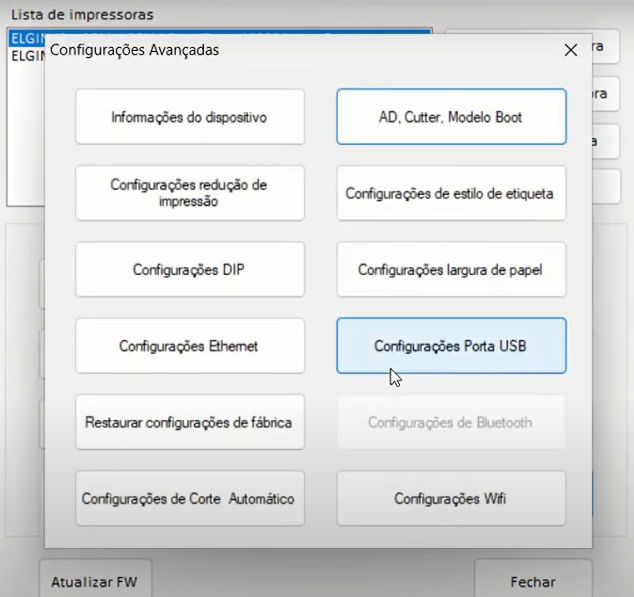634x597 pixels.
Task: Open Configurações de Corte Automático
Action: click(190, 498)
